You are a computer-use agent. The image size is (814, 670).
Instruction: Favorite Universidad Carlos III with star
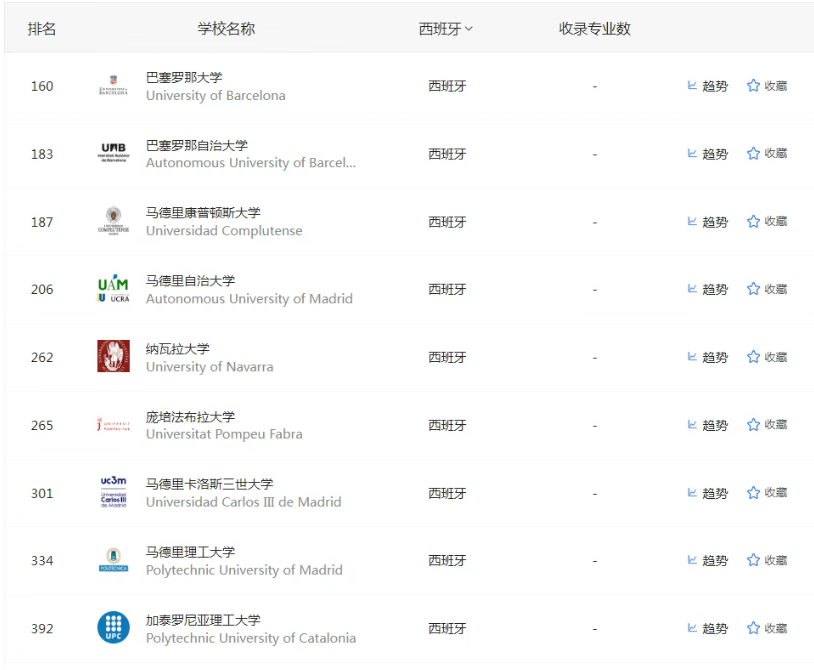(767, 493)
